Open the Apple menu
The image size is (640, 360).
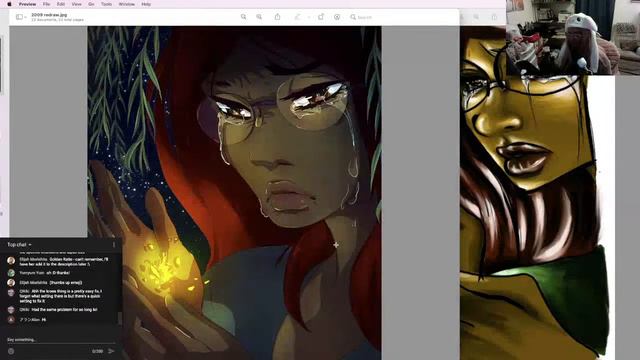9,4
